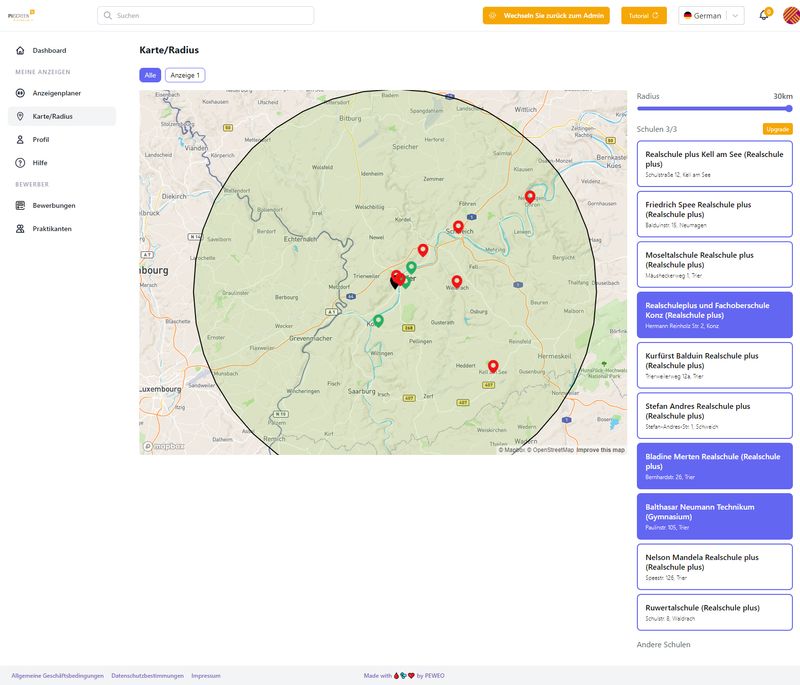
Task: Open the user avatar menu
Action: click(x=792, y=15)
